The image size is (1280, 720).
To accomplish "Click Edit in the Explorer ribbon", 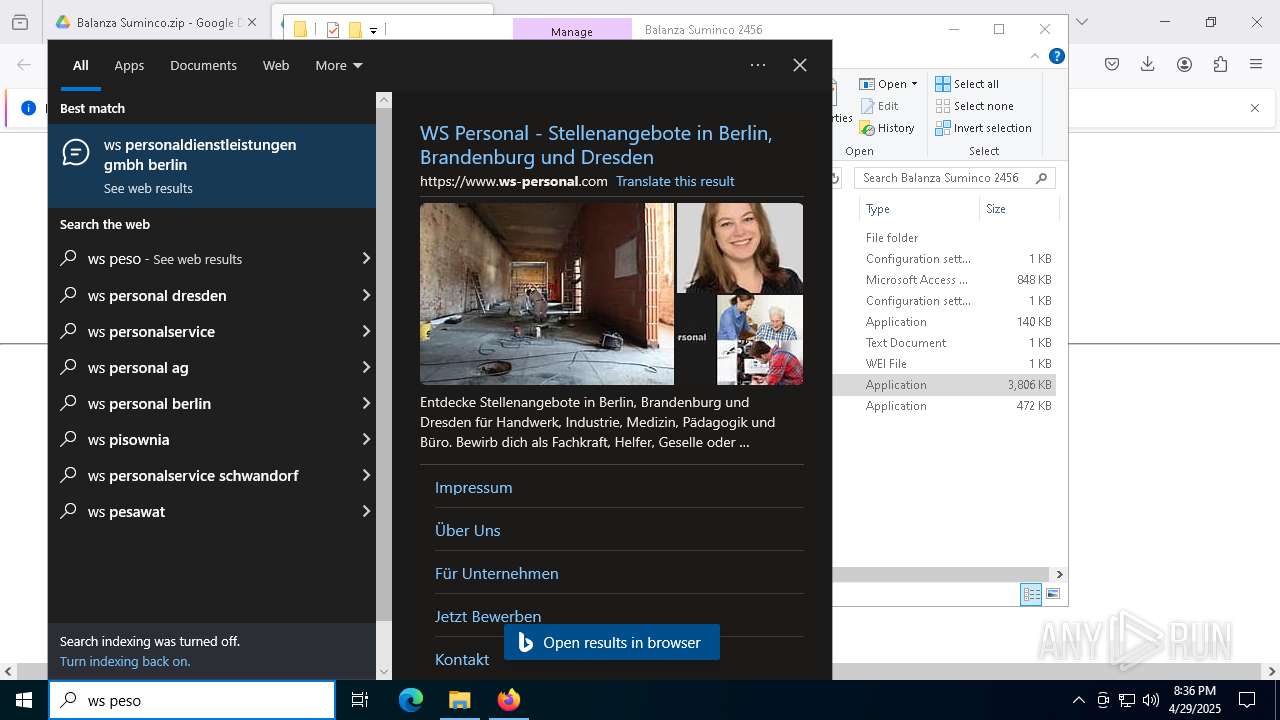I will coord(879,106).
